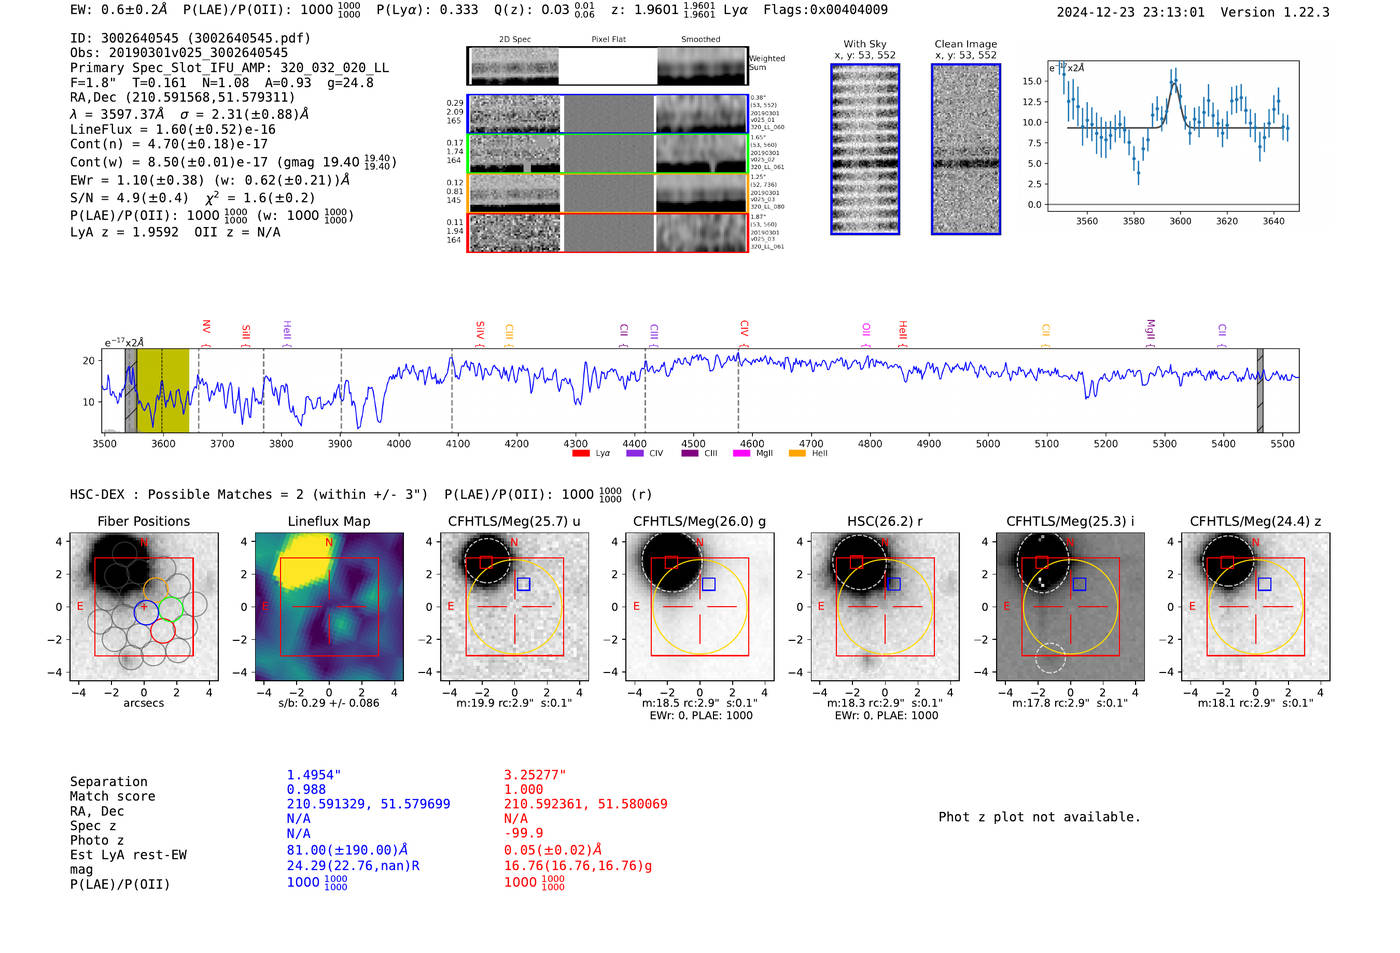Click the SiII line marker label
This screenshot has height=953, width=1400.
pyautogui.click(x=246, y=332)
